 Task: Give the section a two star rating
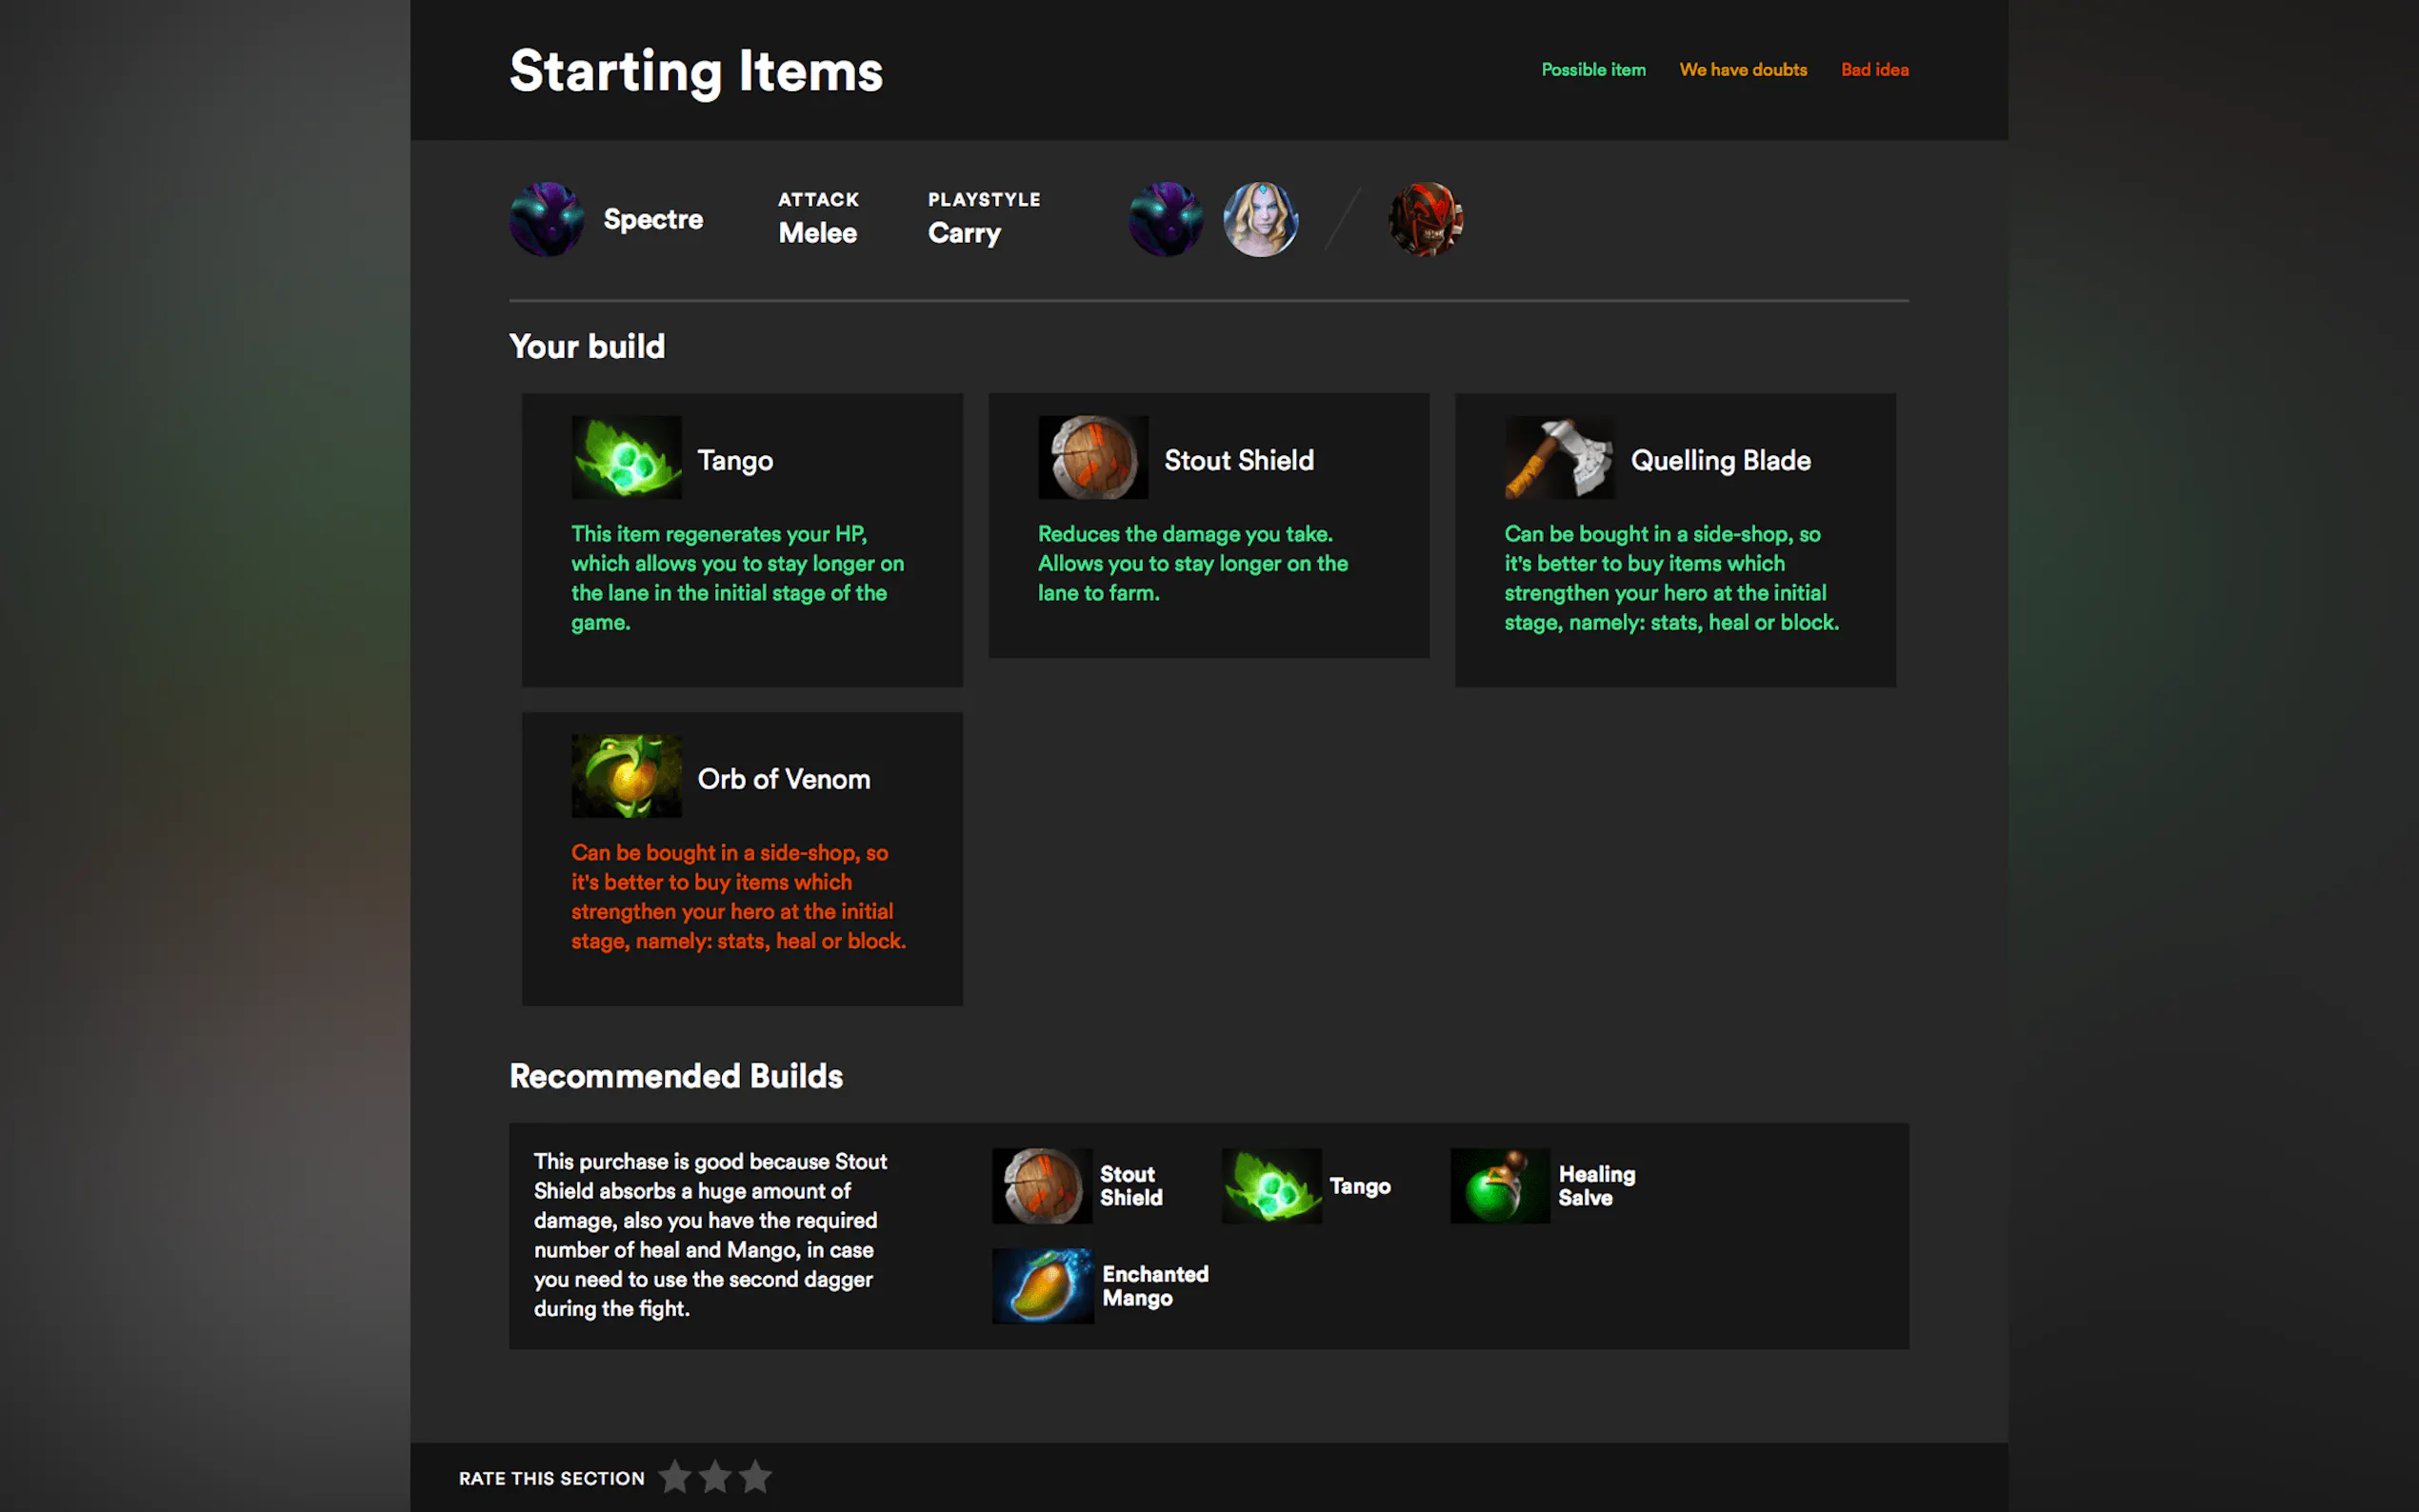click(x=715, y=1477)
